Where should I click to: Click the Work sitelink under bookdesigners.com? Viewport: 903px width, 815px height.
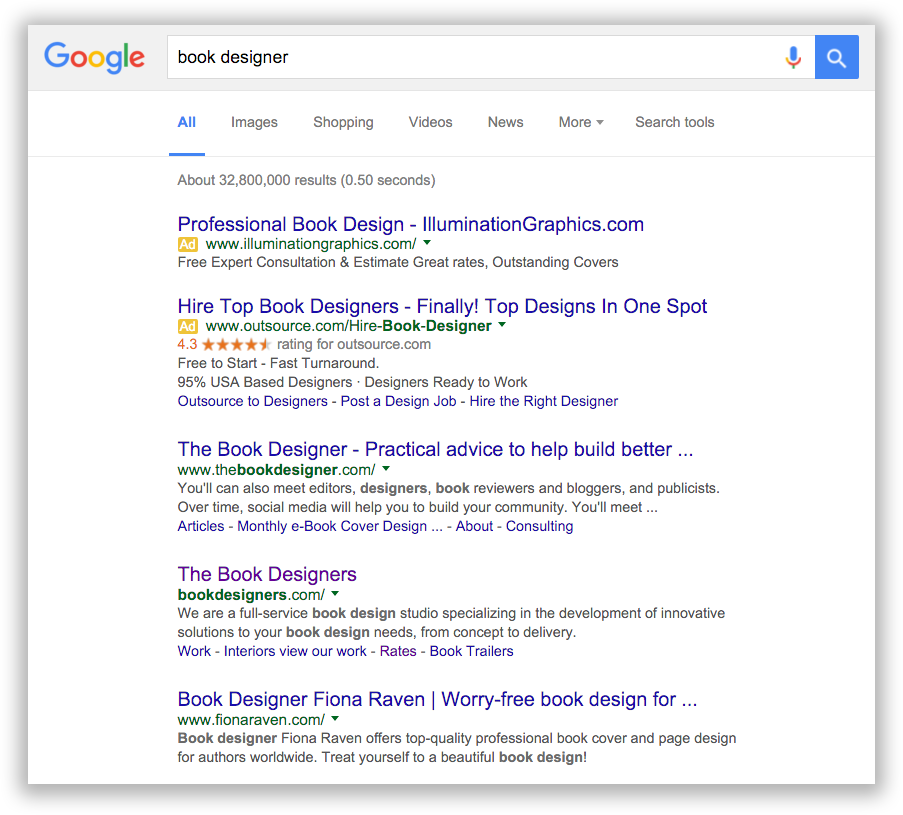pos(194,651)
